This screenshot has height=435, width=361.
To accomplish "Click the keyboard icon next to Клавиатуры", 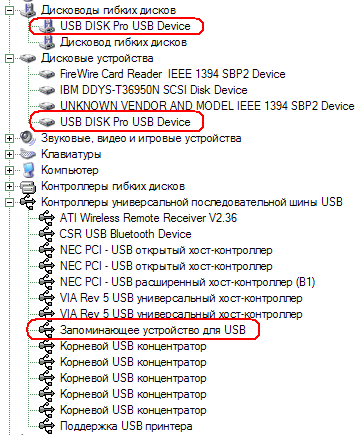I will tap(28, 154).
